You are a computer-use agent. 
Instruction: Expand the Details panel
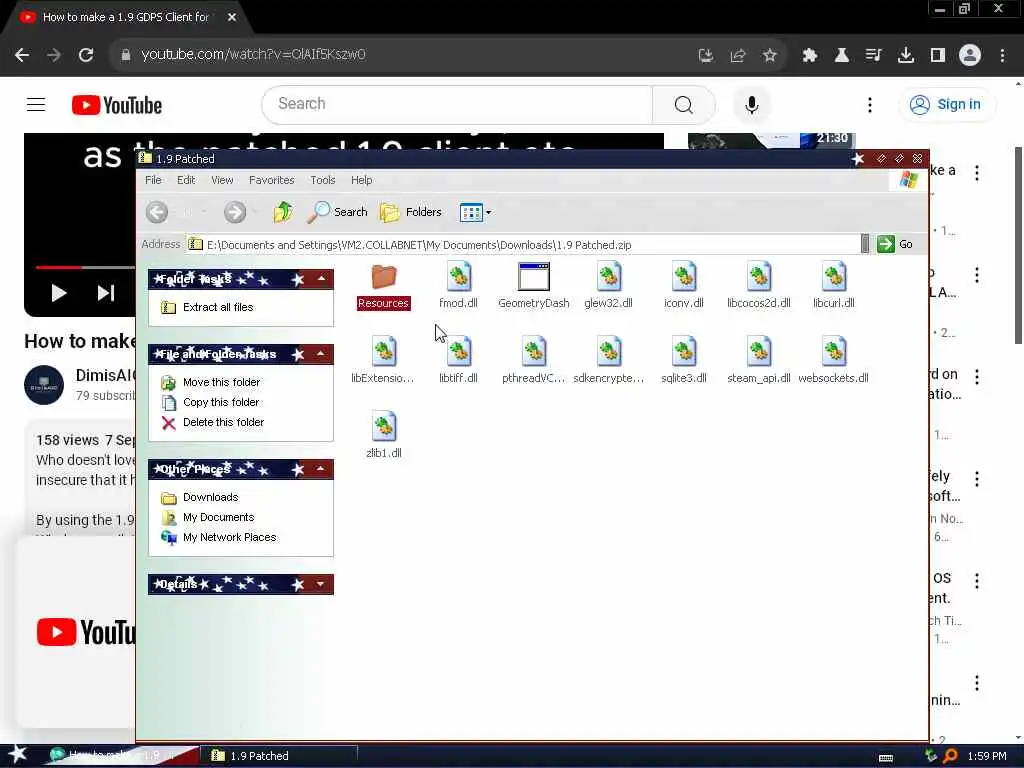[x=321, y=584]
